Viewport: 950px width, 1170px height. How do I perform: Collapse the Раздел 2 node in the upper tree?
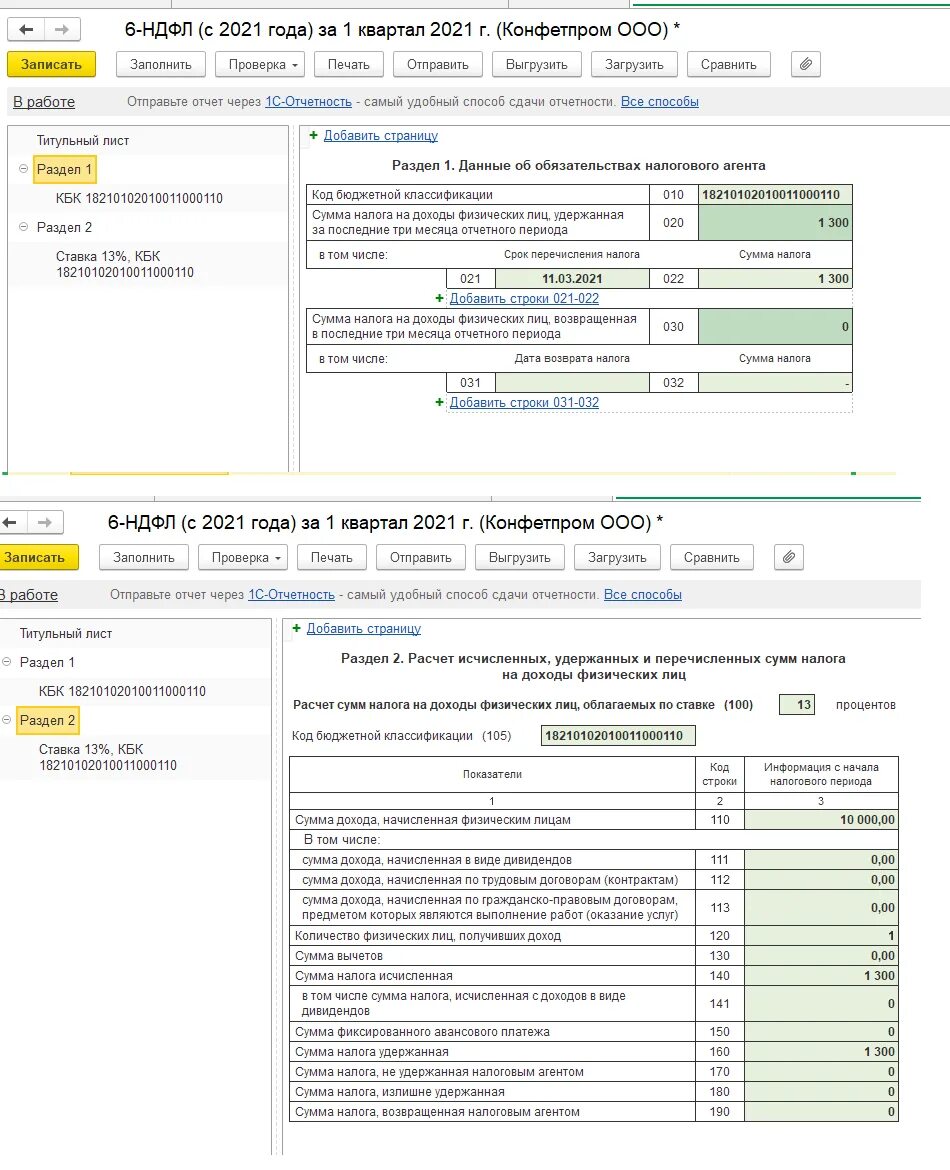click(x=23, y=227)
